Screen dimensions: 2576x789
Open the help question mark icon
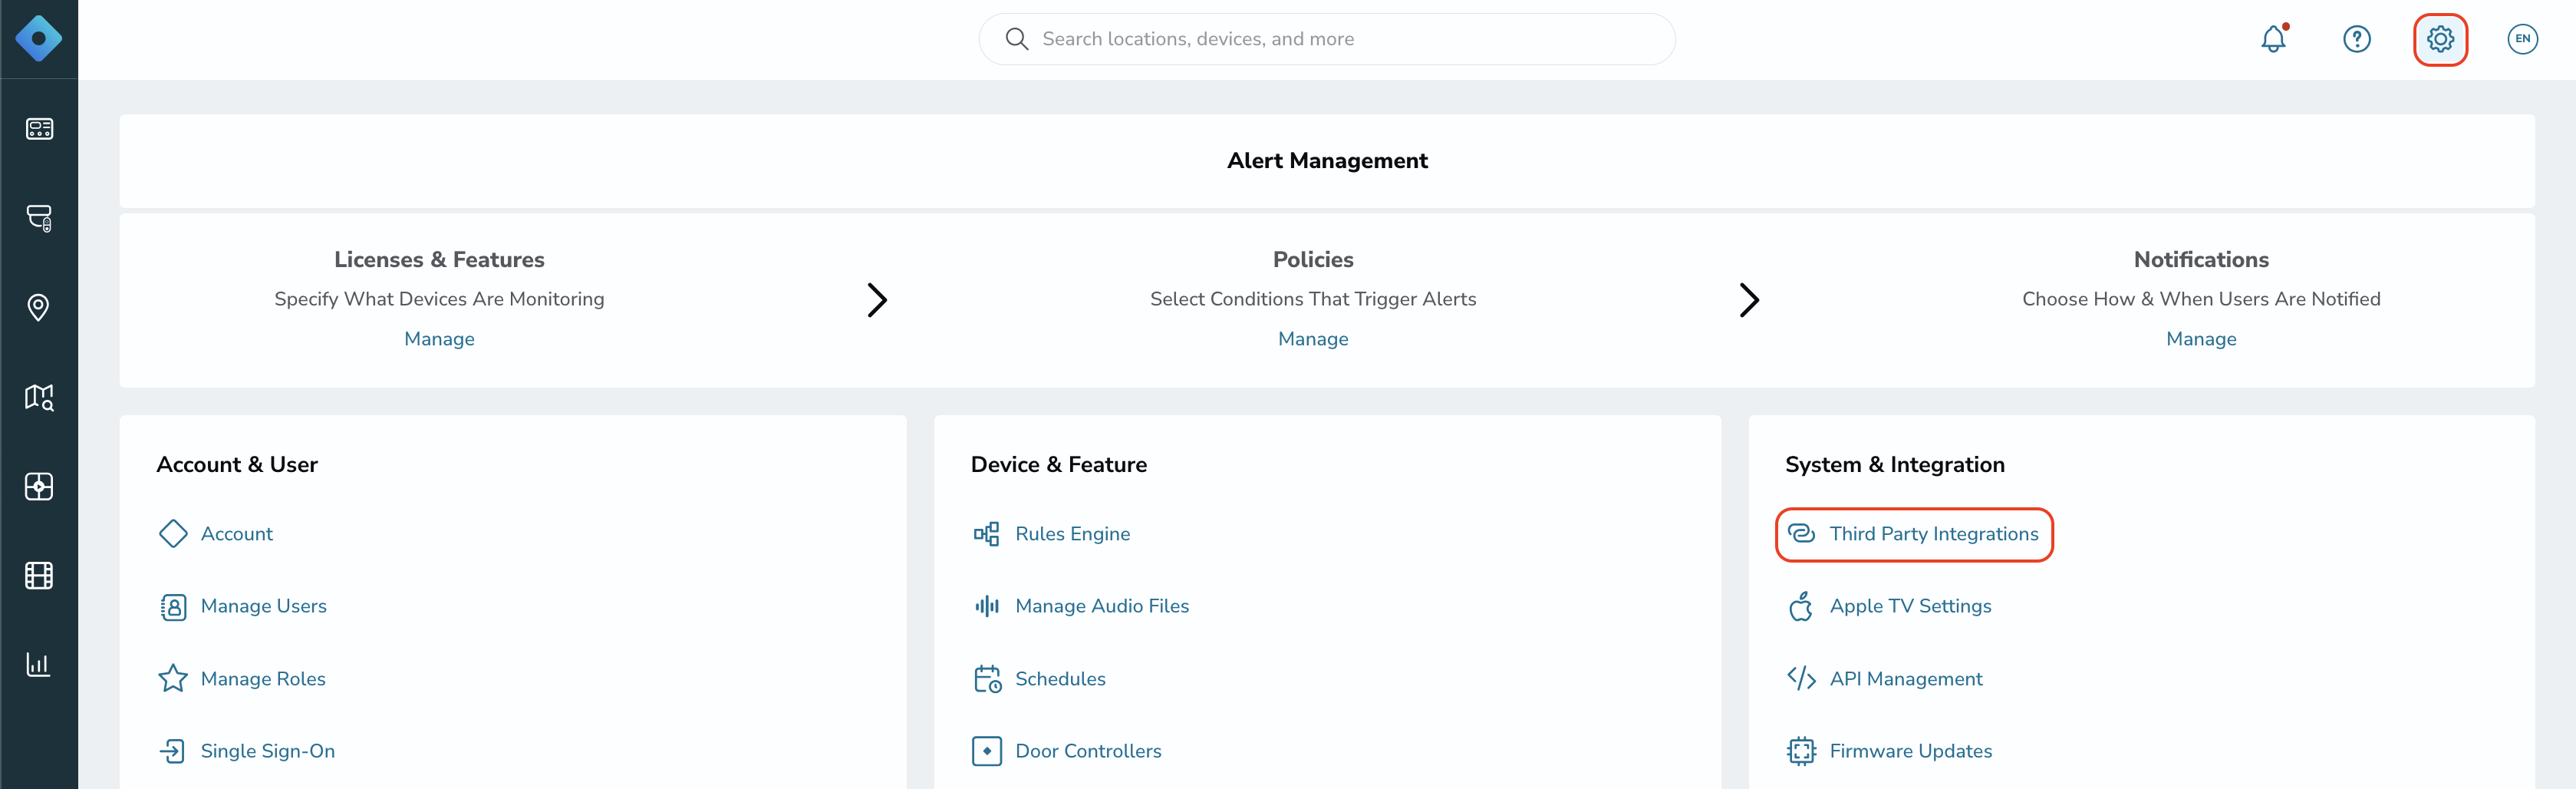point(2357,39)
